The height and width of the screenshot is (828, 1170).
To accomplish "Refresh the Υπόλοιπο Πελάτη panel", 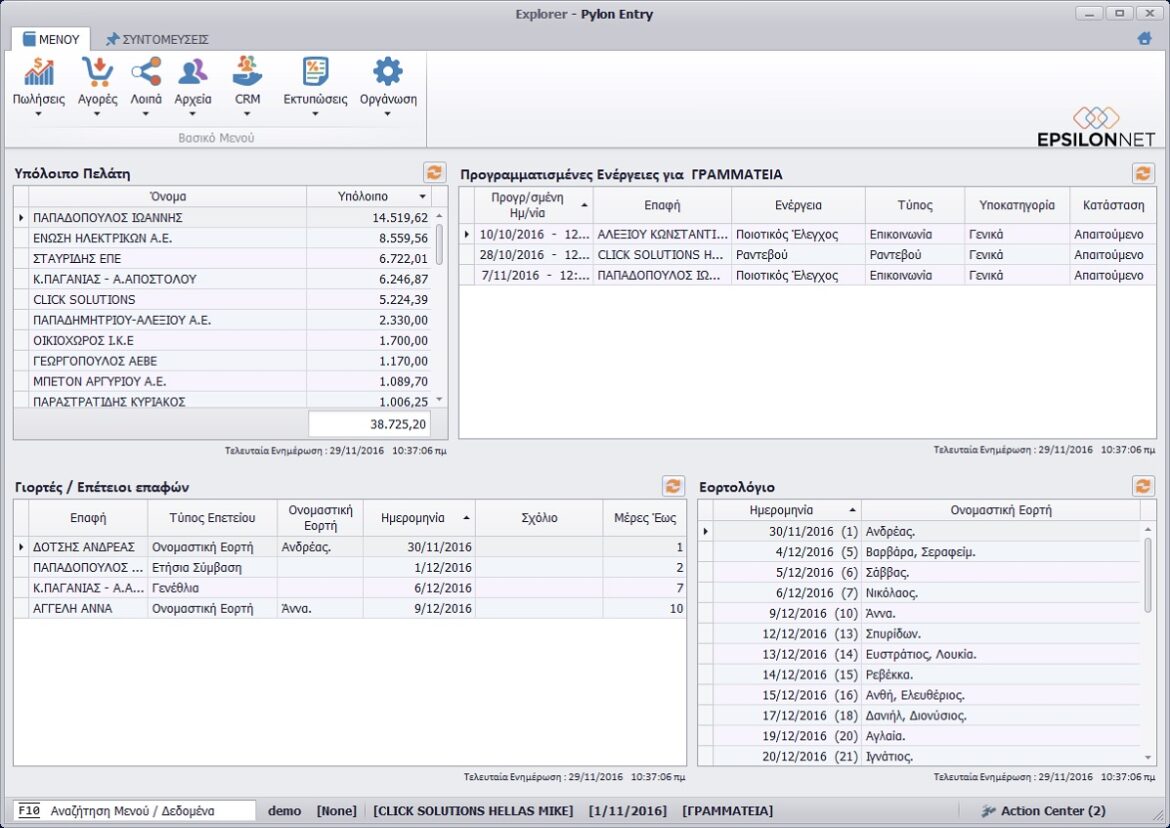I will [x=434, y=172].
